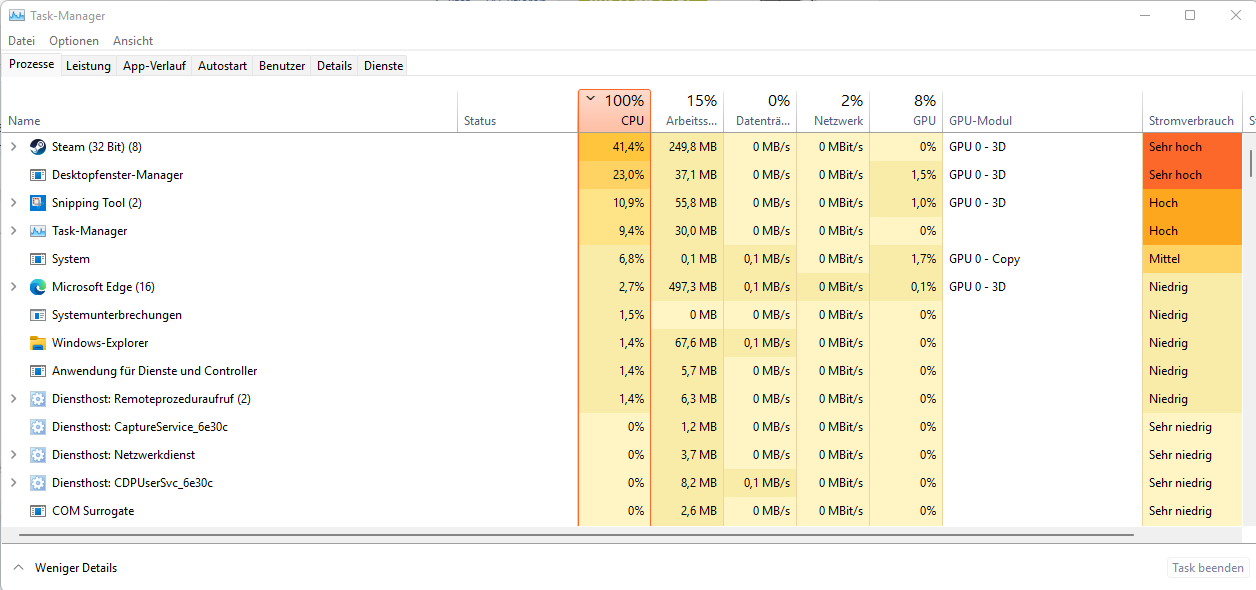Open the Ansicht menu

tap(133, 41)
